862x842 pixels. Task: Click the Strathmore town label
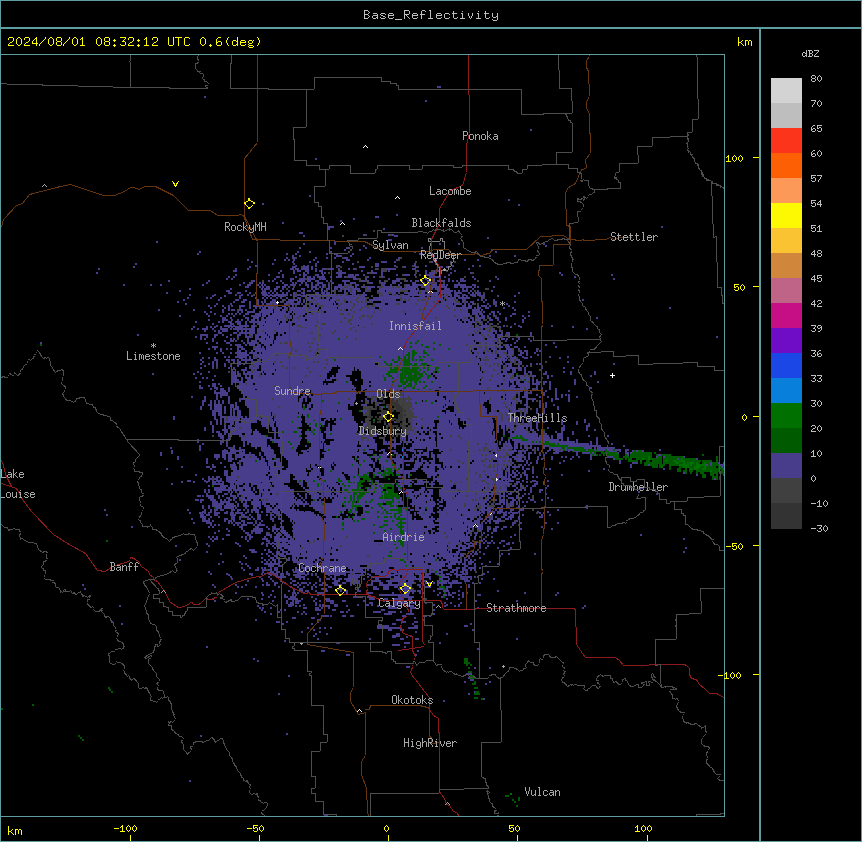[x=516, y=608]
